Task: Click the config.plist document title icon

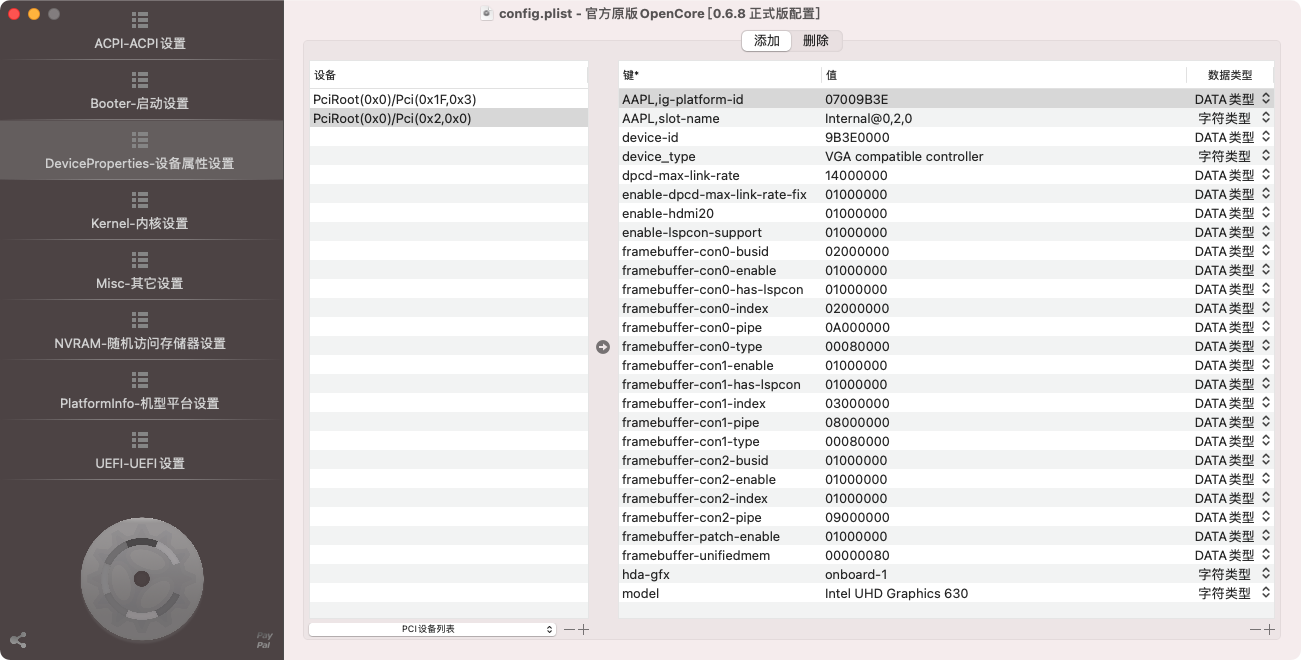Action: pyautogui.click(x=486, y=13)
